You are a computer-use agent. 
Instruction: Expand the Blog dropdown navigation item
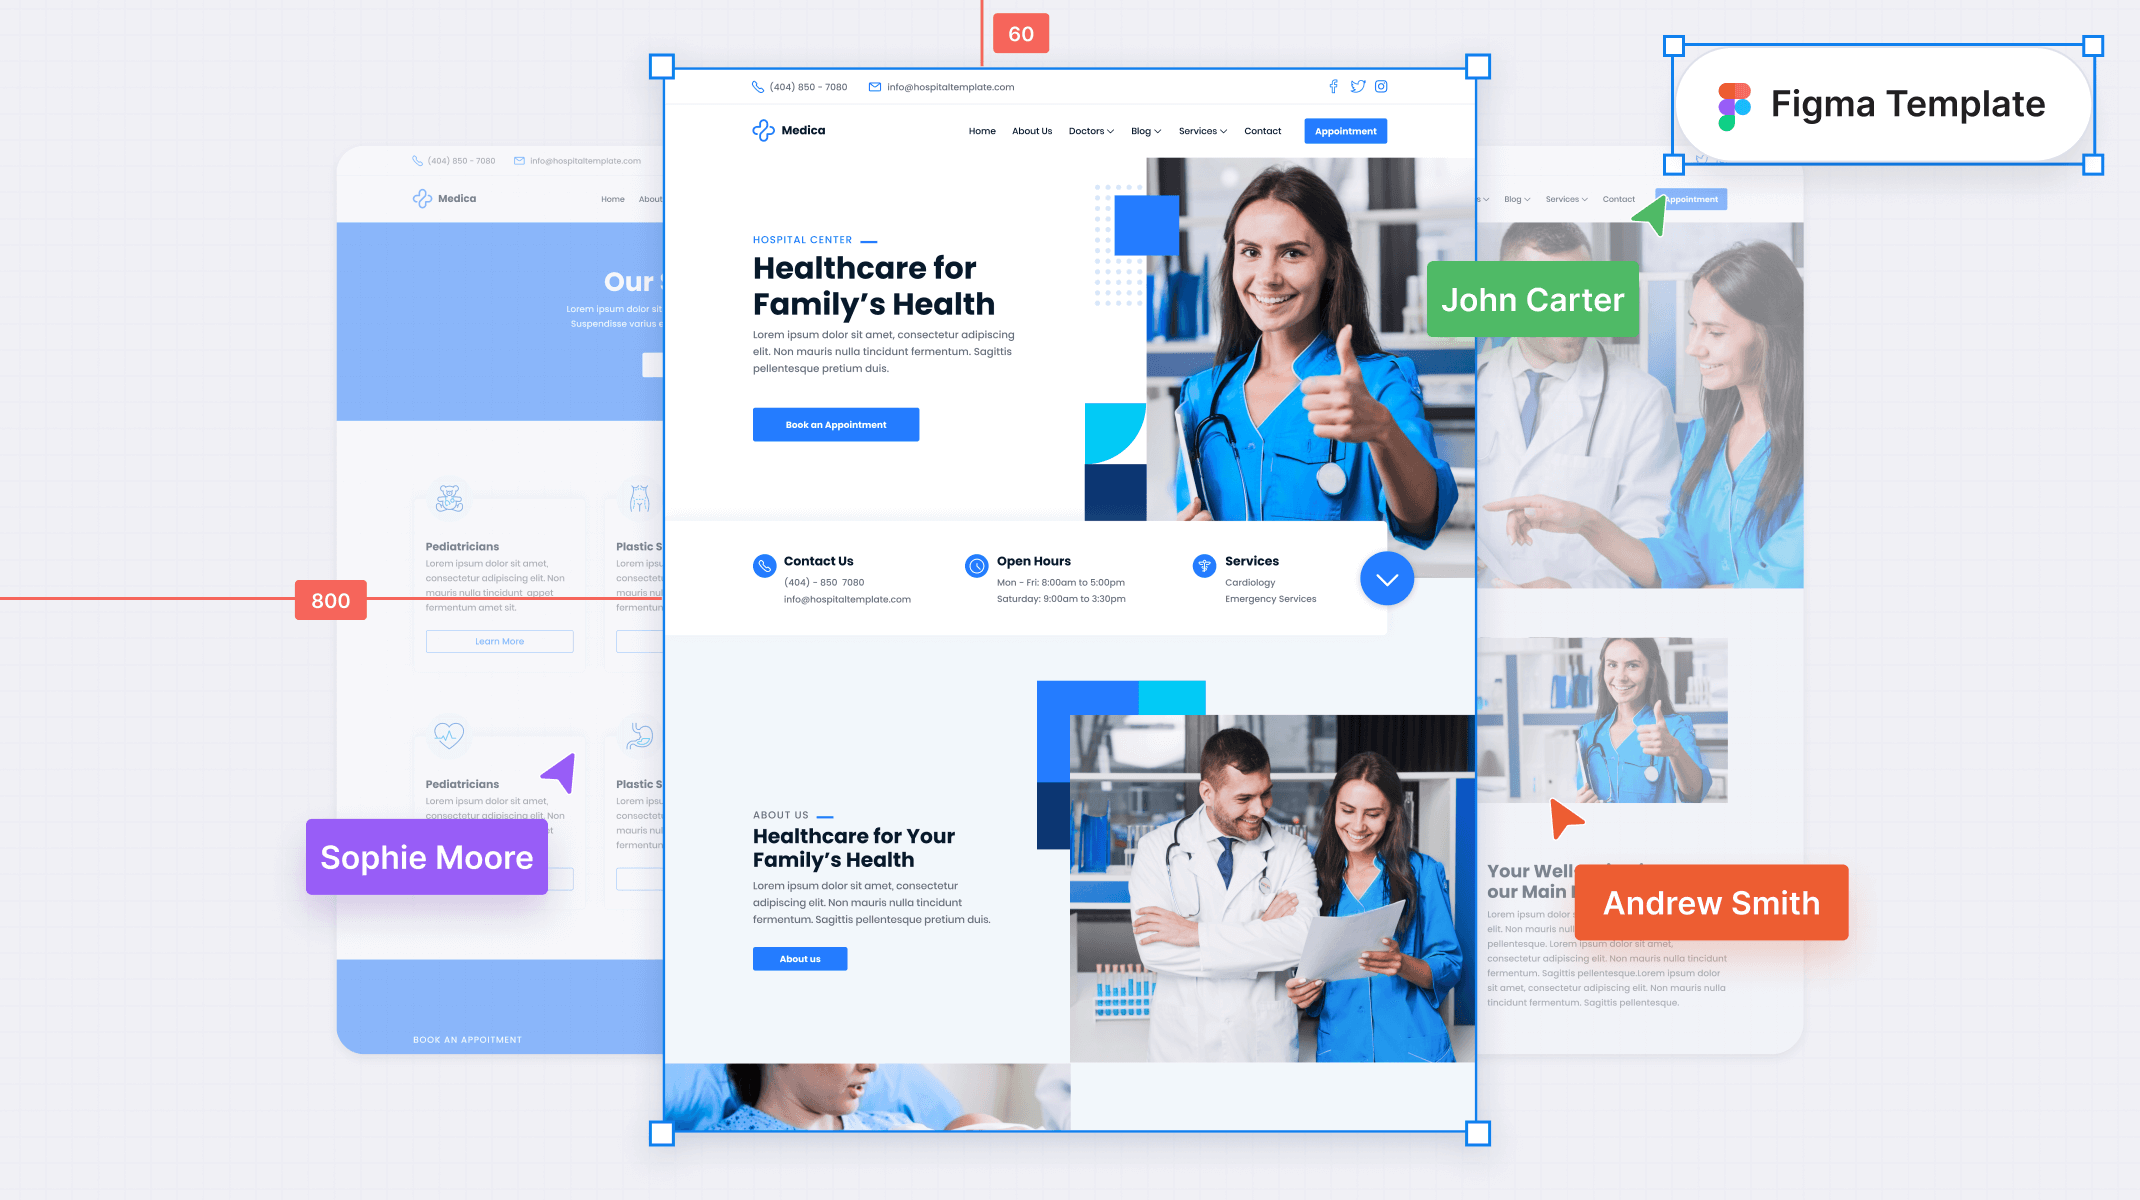1146,131
